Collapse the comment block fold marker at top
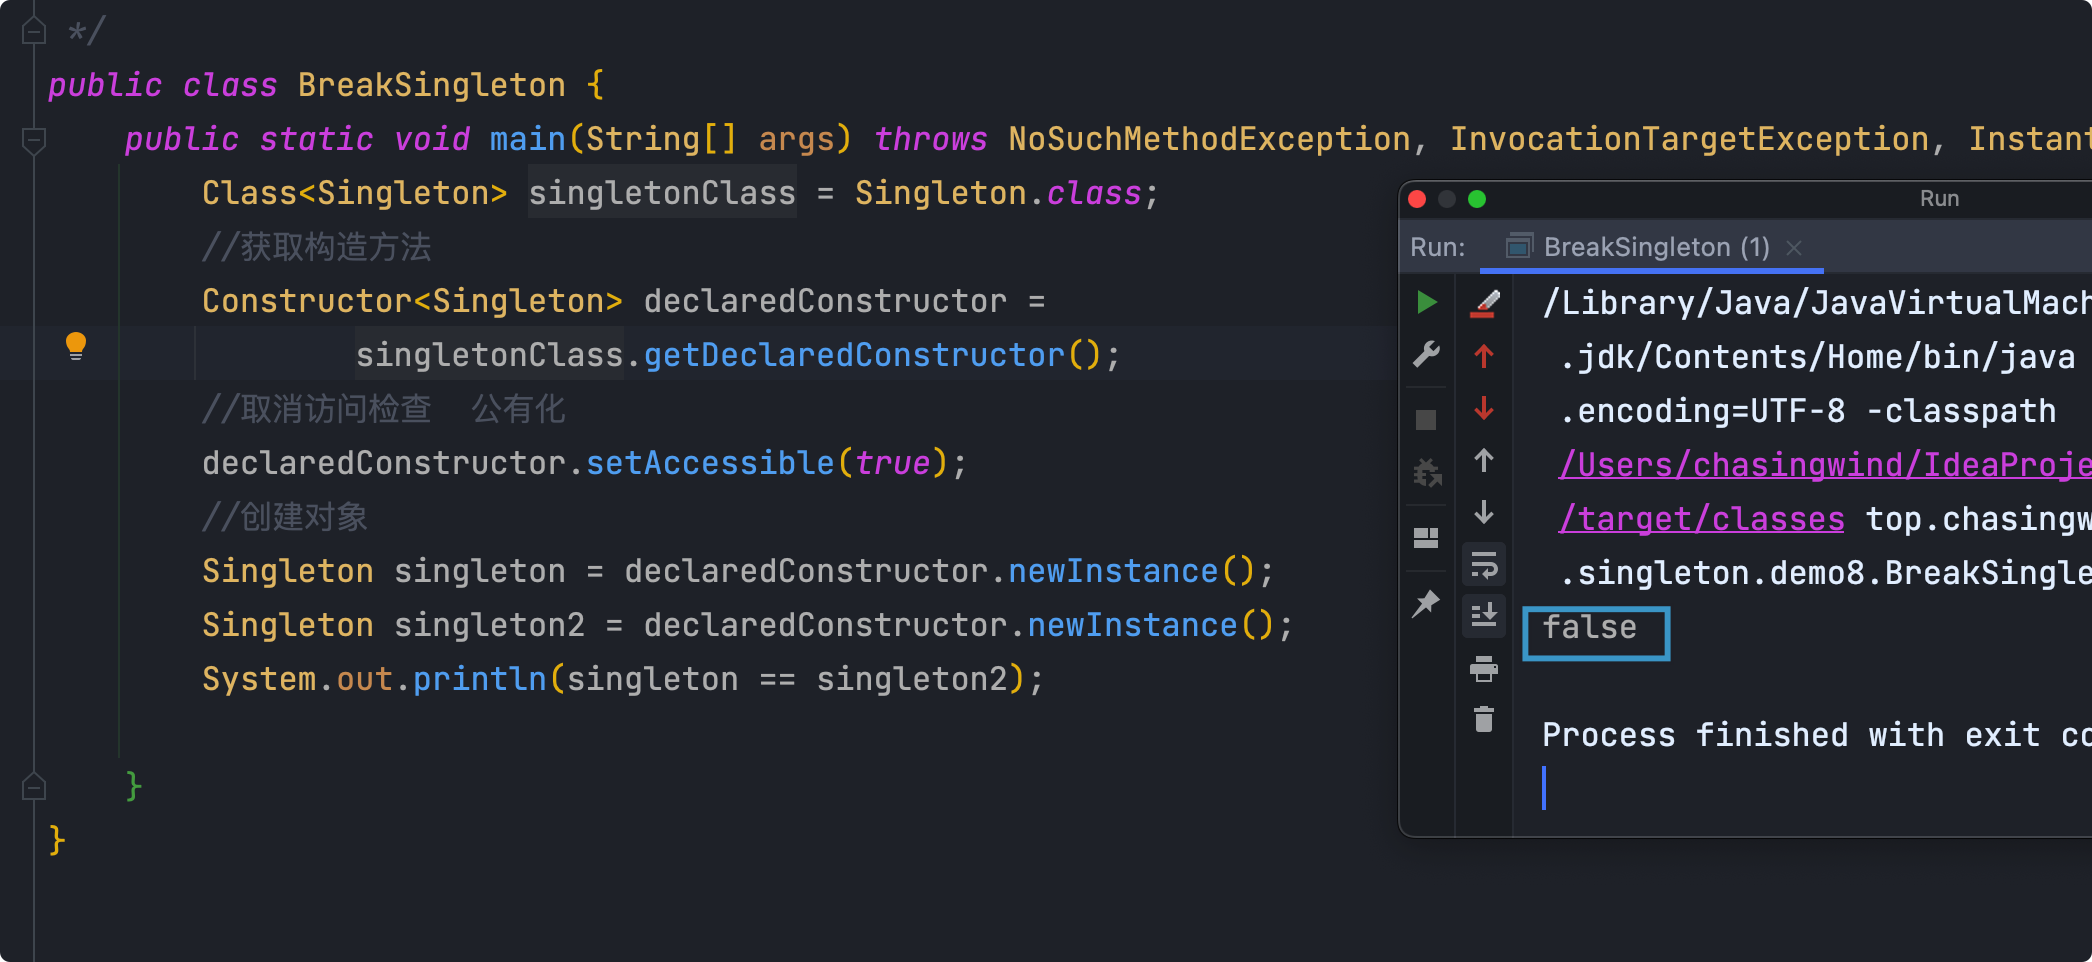This screenshot has width=2092, height=962. tap(34, 31)
